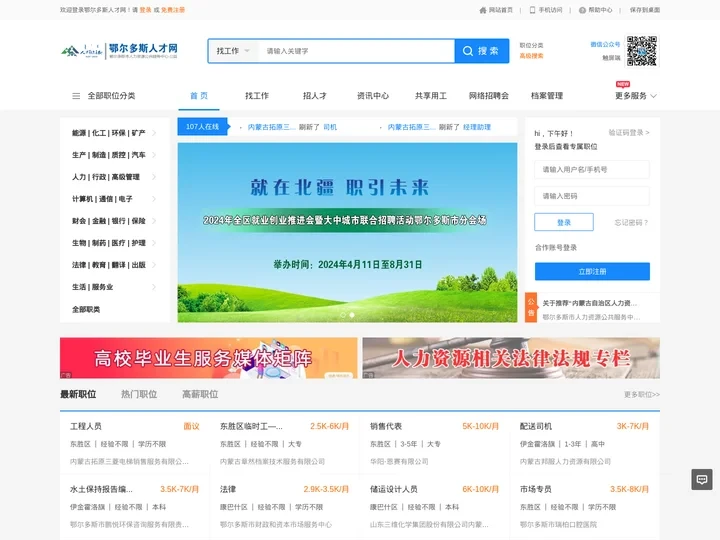Click the help center icon
This screenshot has height=540, width=720.
[582, 10]
